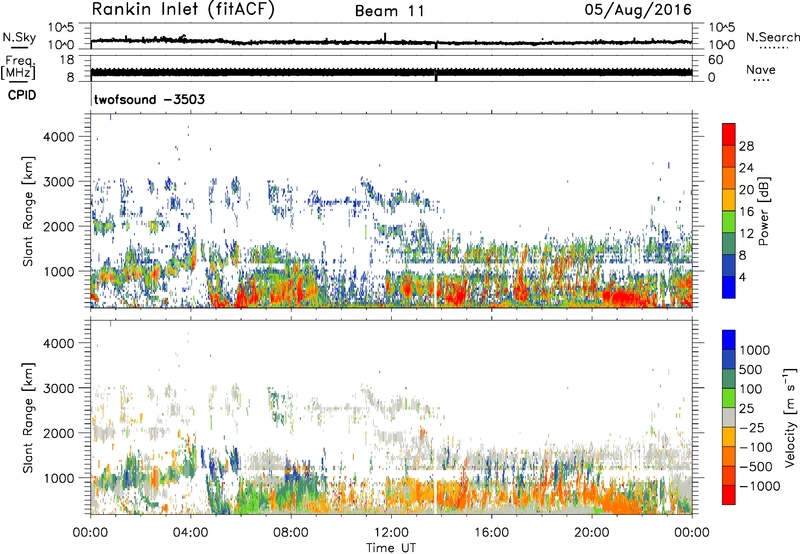Click the Power scale value 28
This screenshot has height=554, width=800.
(746, 146)
